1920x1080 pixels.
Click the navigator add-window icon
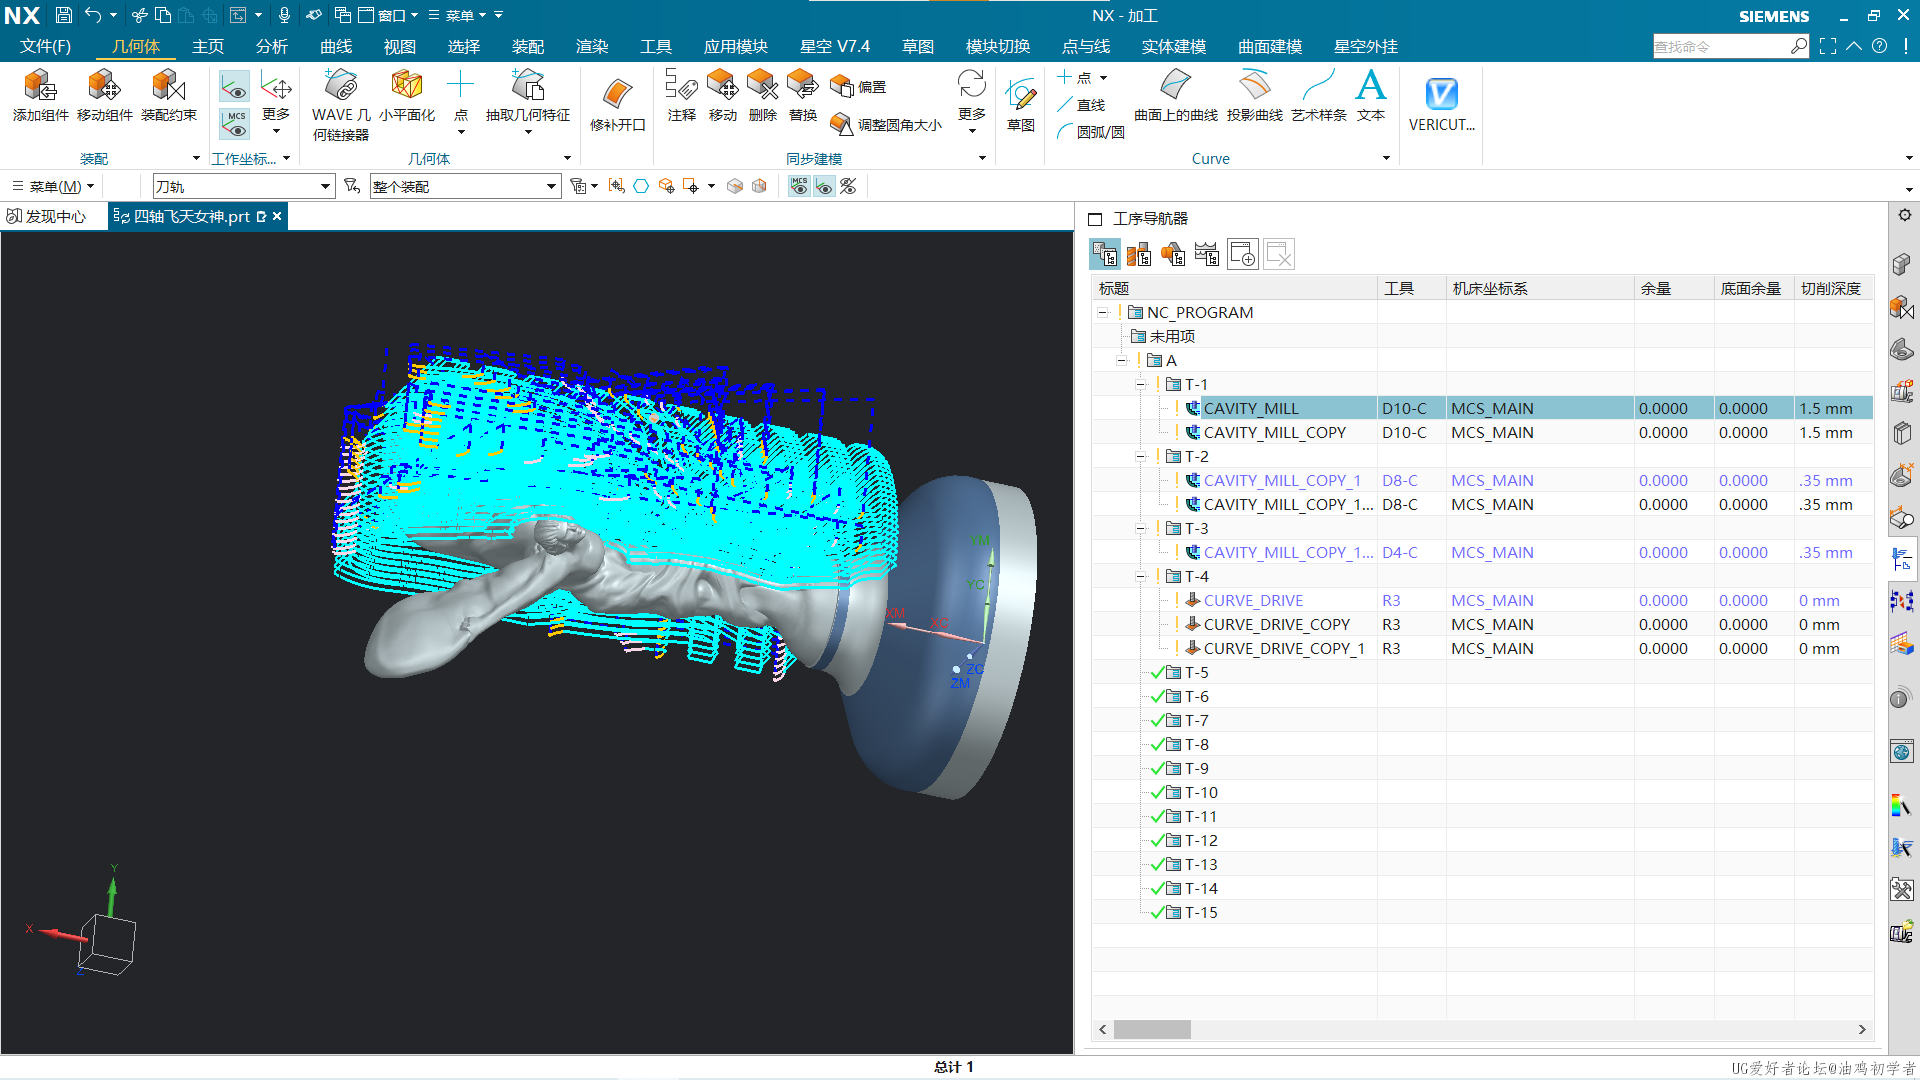(x=1243, y=255)
